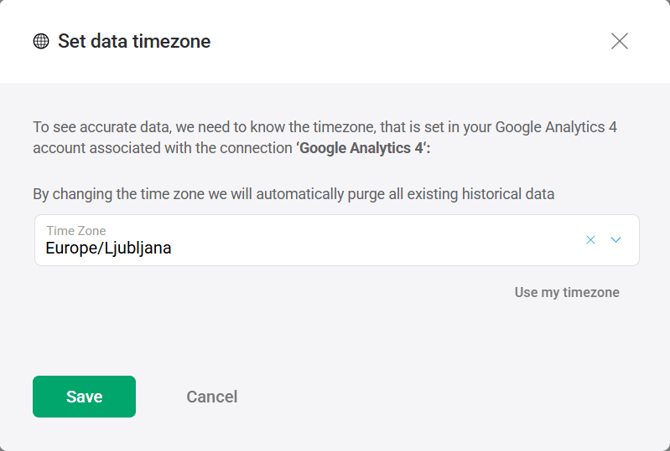Click the small Time Zone field label

[76, 231]
